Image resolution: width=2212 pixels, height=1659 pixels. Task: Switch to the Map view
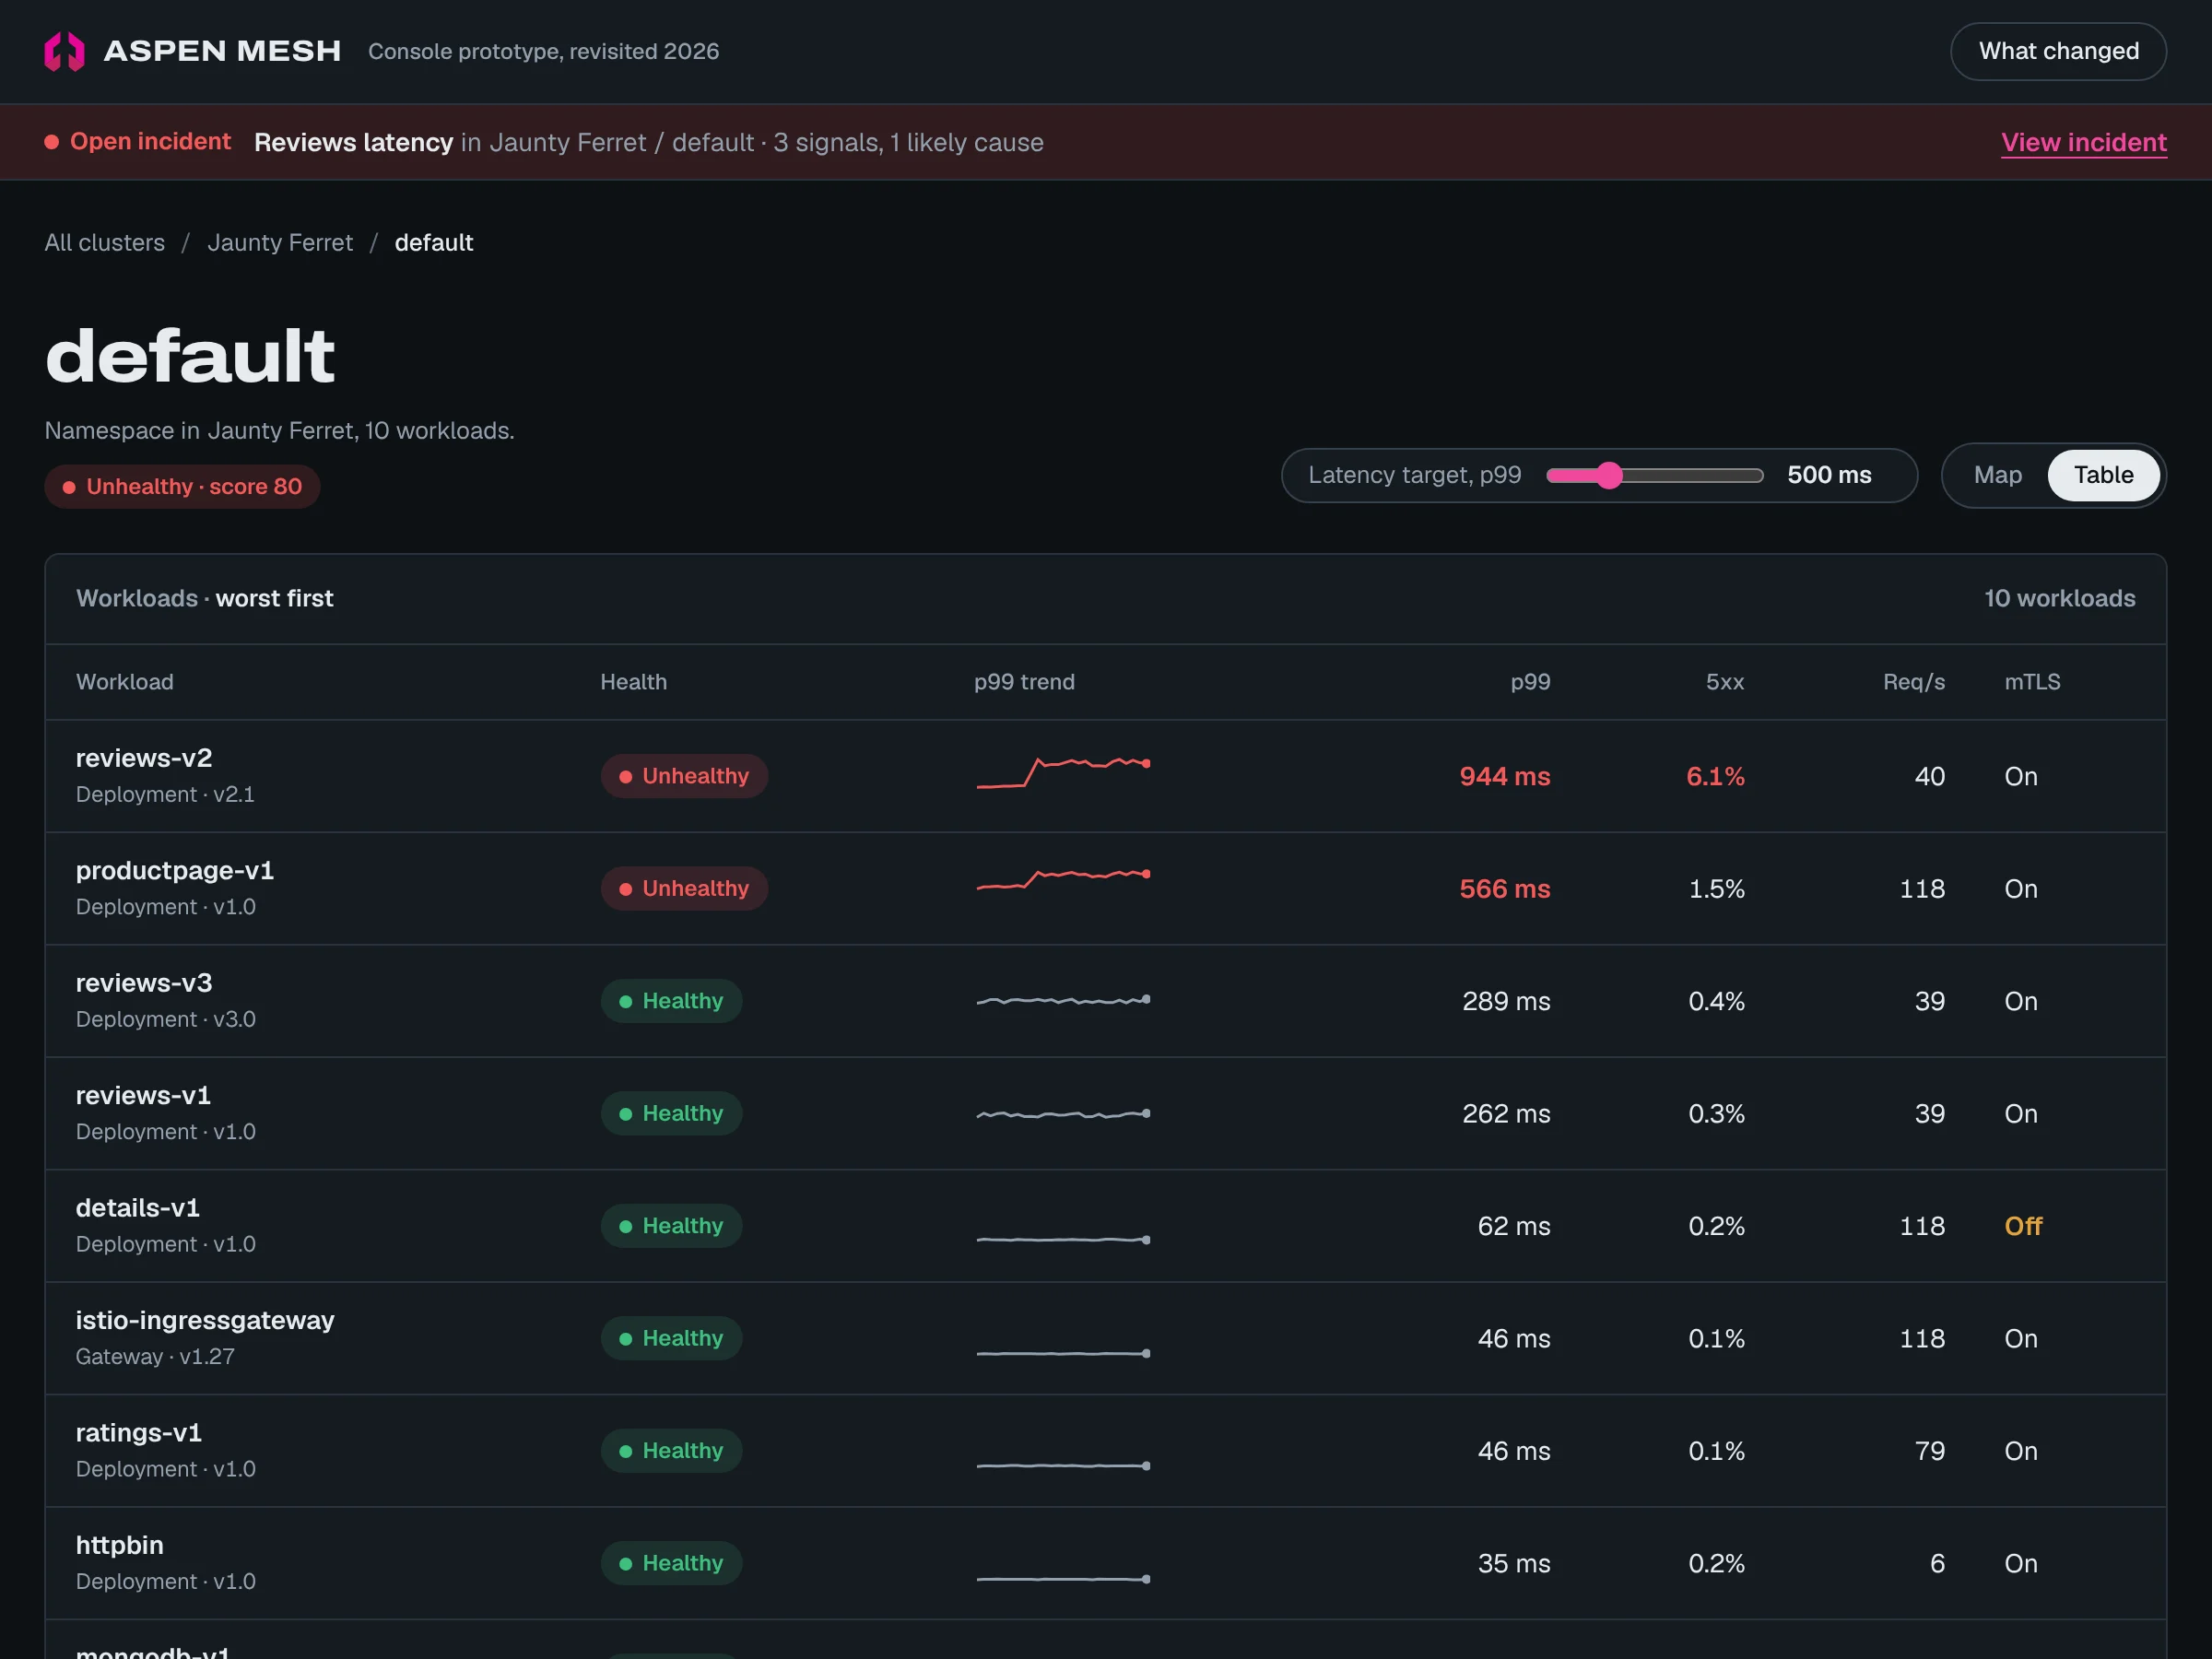(1997, 475)
